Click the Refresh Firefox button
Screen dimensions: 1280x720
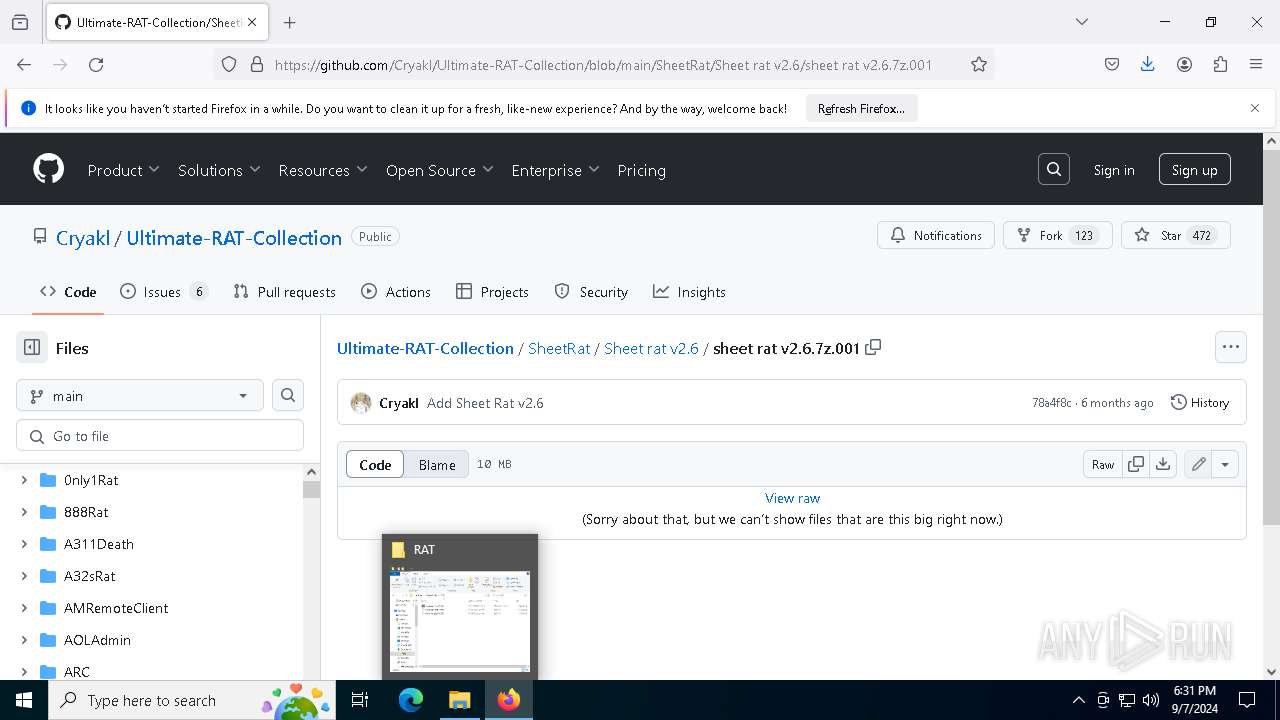[861, 108]
